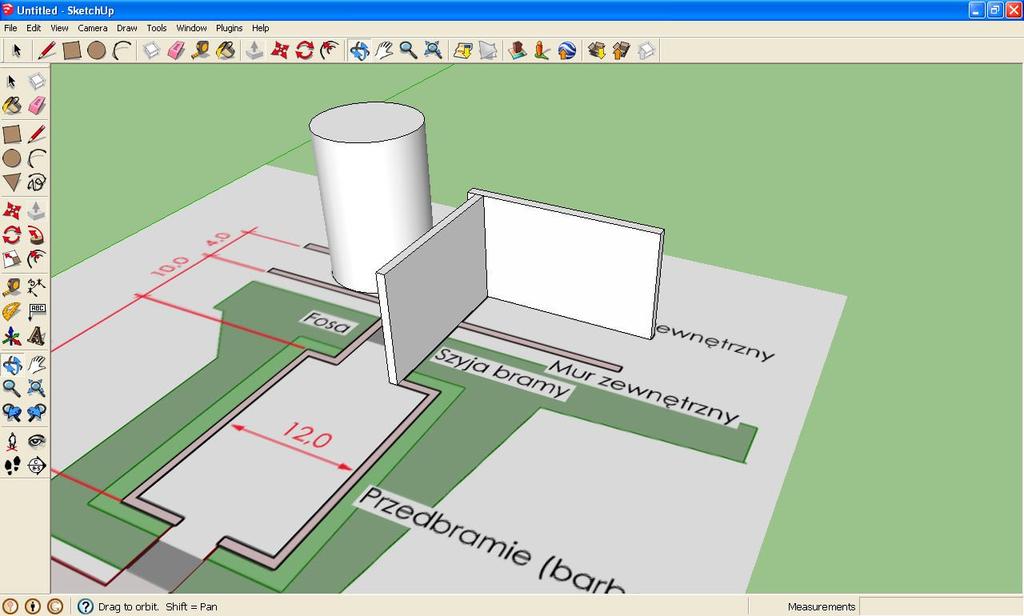The width and height of the screenshot is (1024, 616).
Task: Select the arrow Select tool in the left toolset
Action: pos(12,81)
